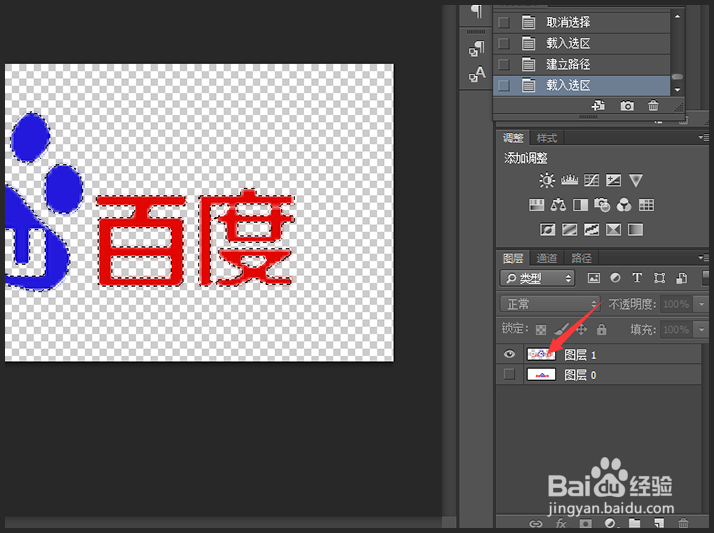Filter layers by adjustment layers icon

[615, 278]
